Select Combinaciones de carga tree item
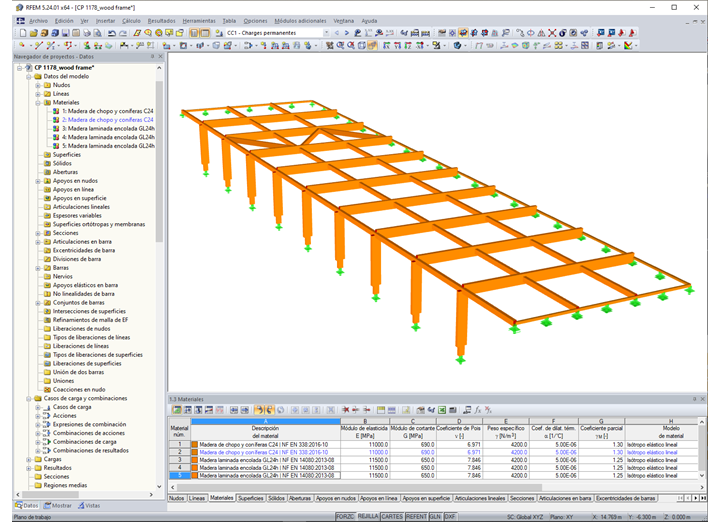This screenshot has height=522, width=720. point(84,442)
